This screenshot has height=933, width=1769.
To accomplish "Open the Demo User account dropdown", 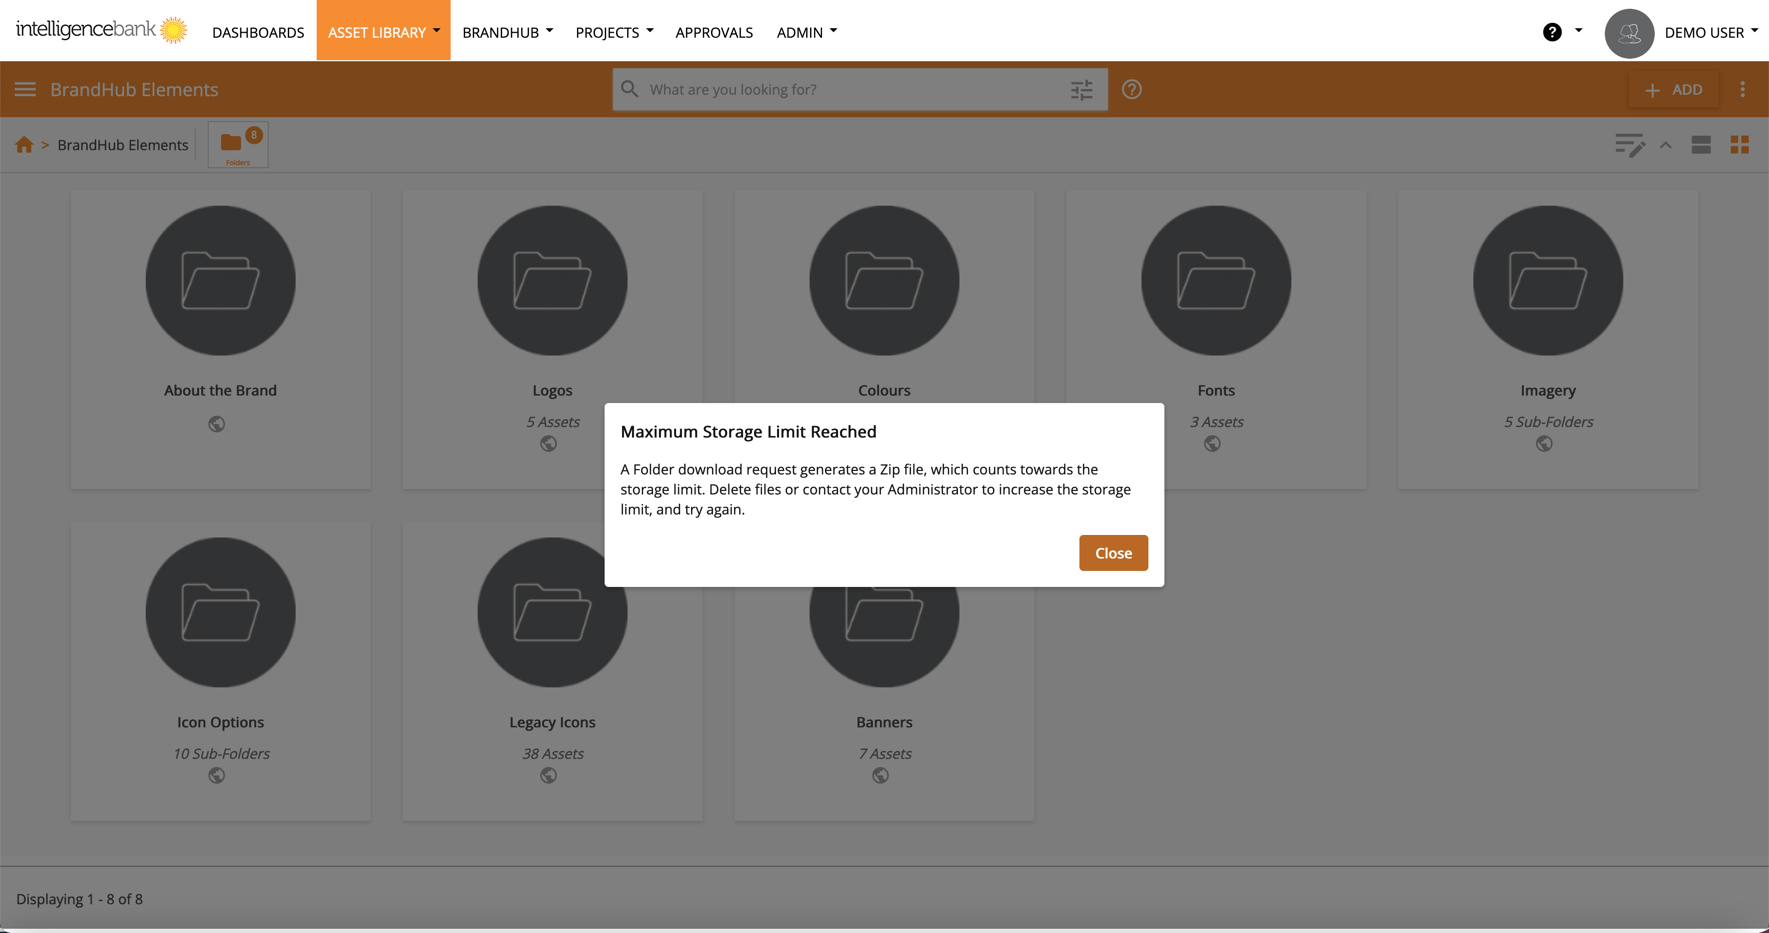I will point(1710,32).
